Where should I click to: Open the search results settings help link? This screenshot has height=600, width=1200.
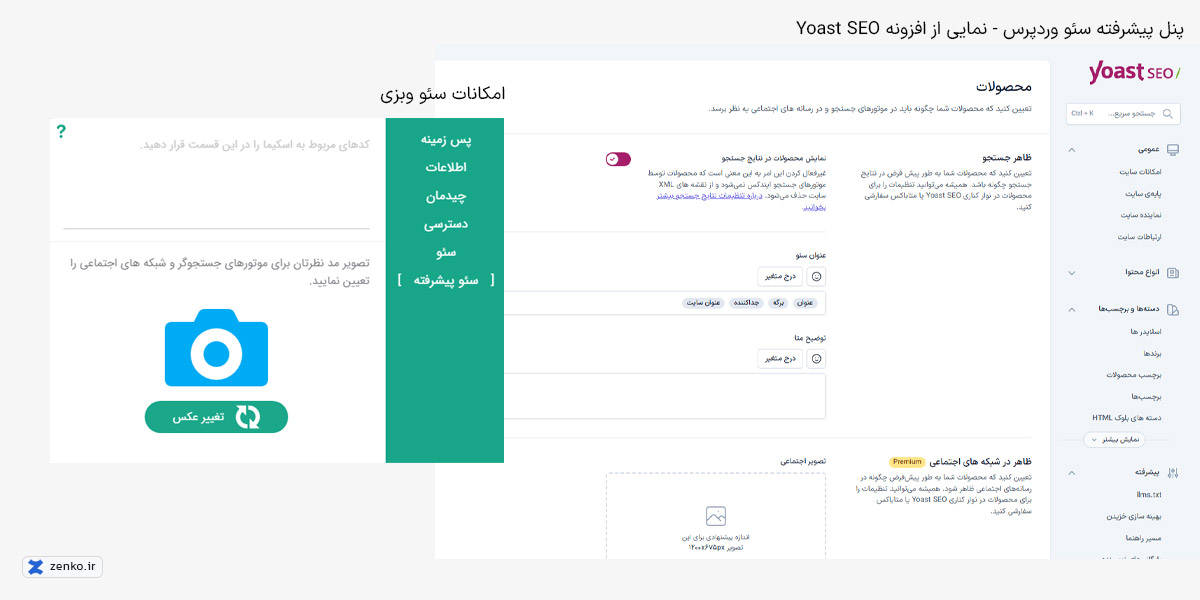pyautogui.click(x=700, y=201)
